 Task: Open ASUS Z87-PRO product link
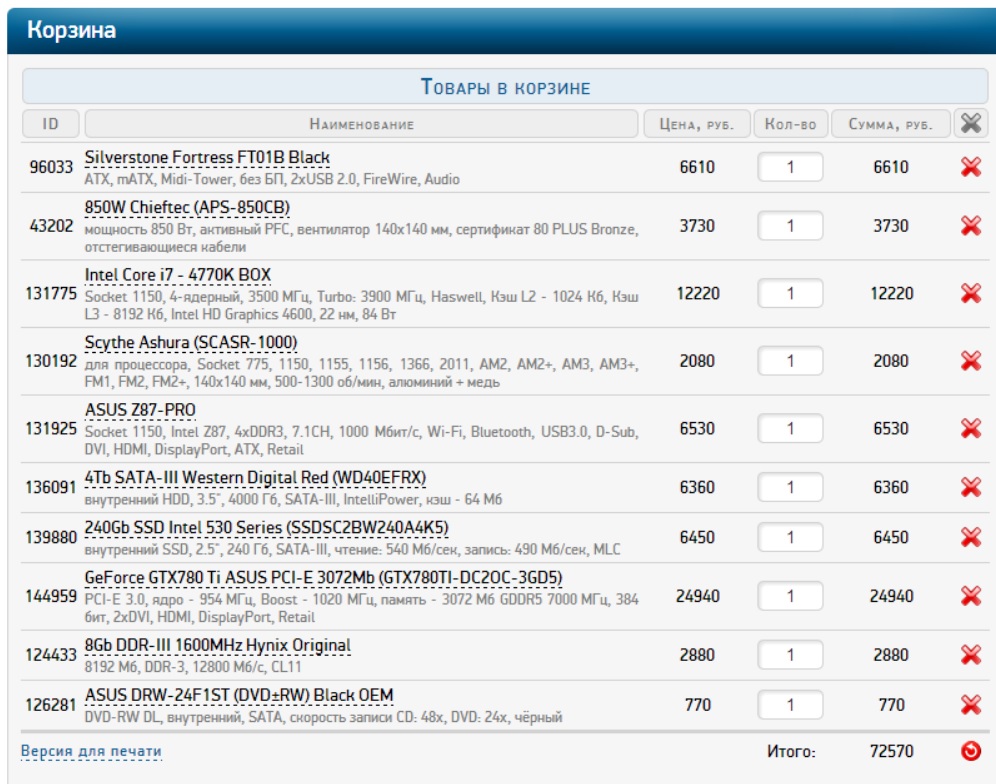[x=140, y=410]
